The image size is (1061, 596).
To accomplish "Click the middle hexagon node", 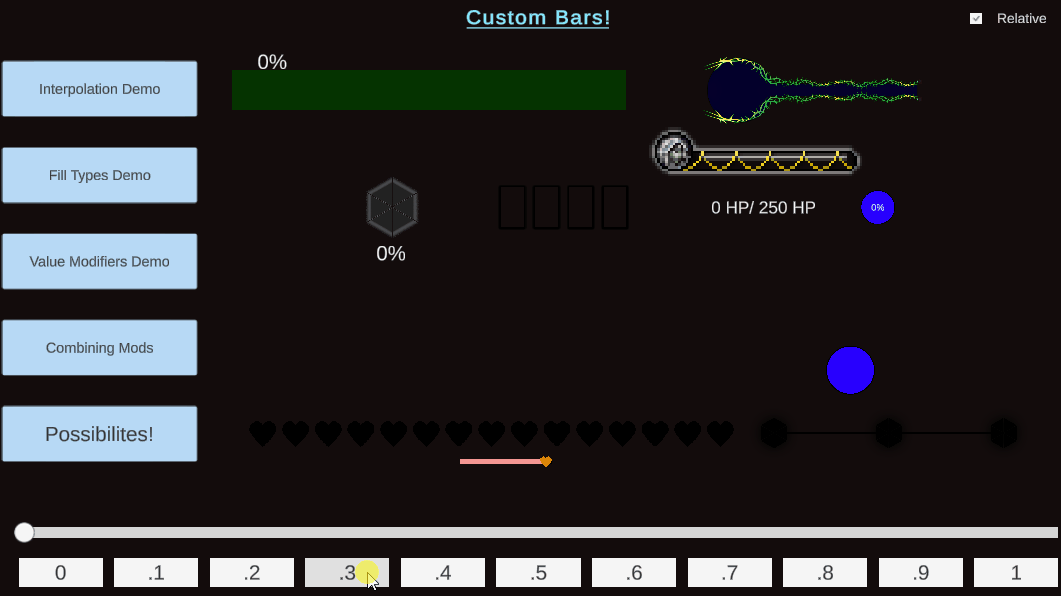I will click(888, 433).
